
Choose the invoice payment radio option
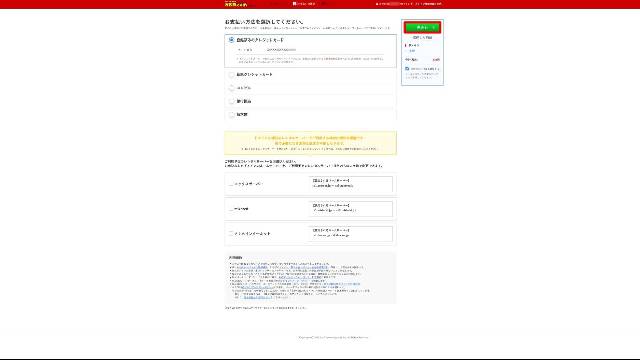231,115
